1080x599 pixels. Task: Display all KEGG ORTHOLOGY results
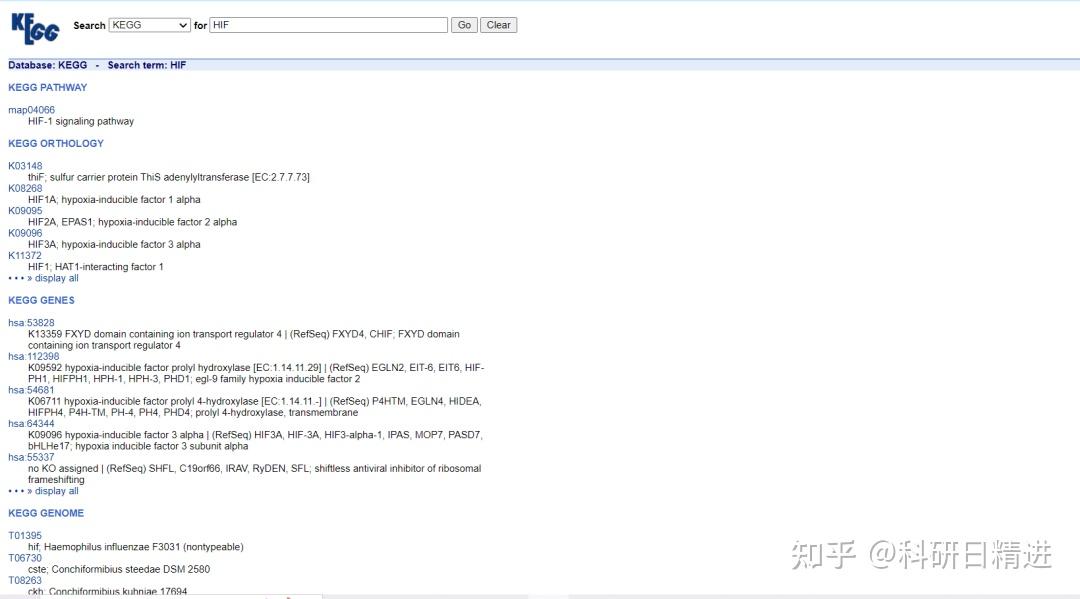56,278
